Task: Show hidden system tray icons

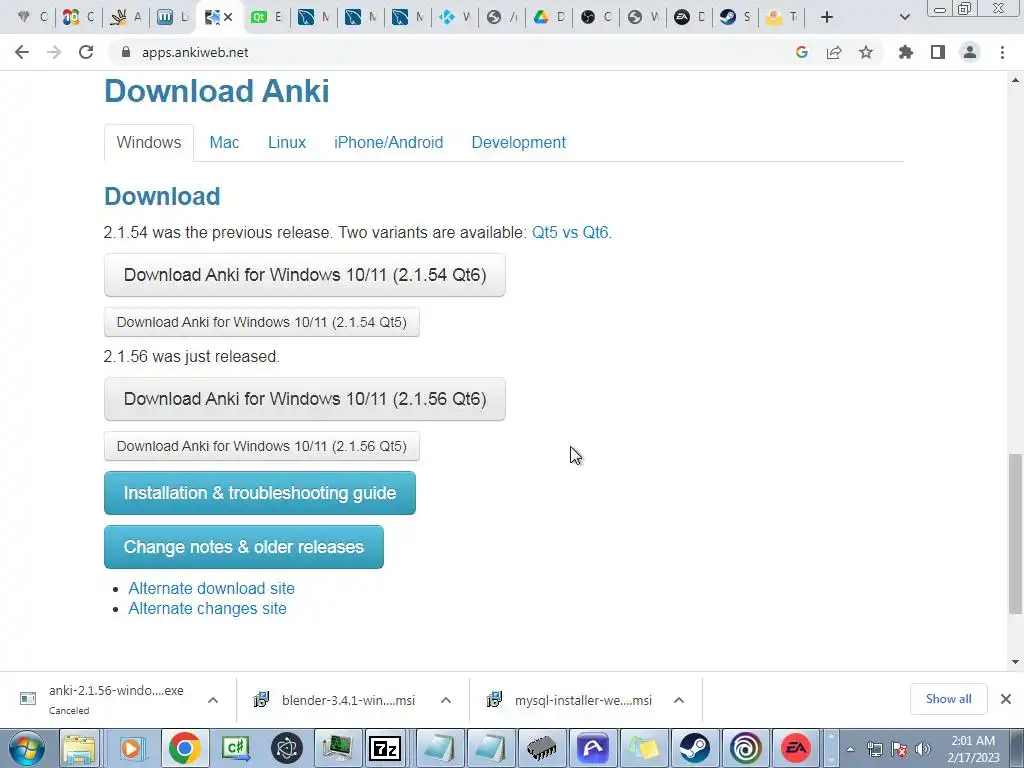Action: [850, 749]
